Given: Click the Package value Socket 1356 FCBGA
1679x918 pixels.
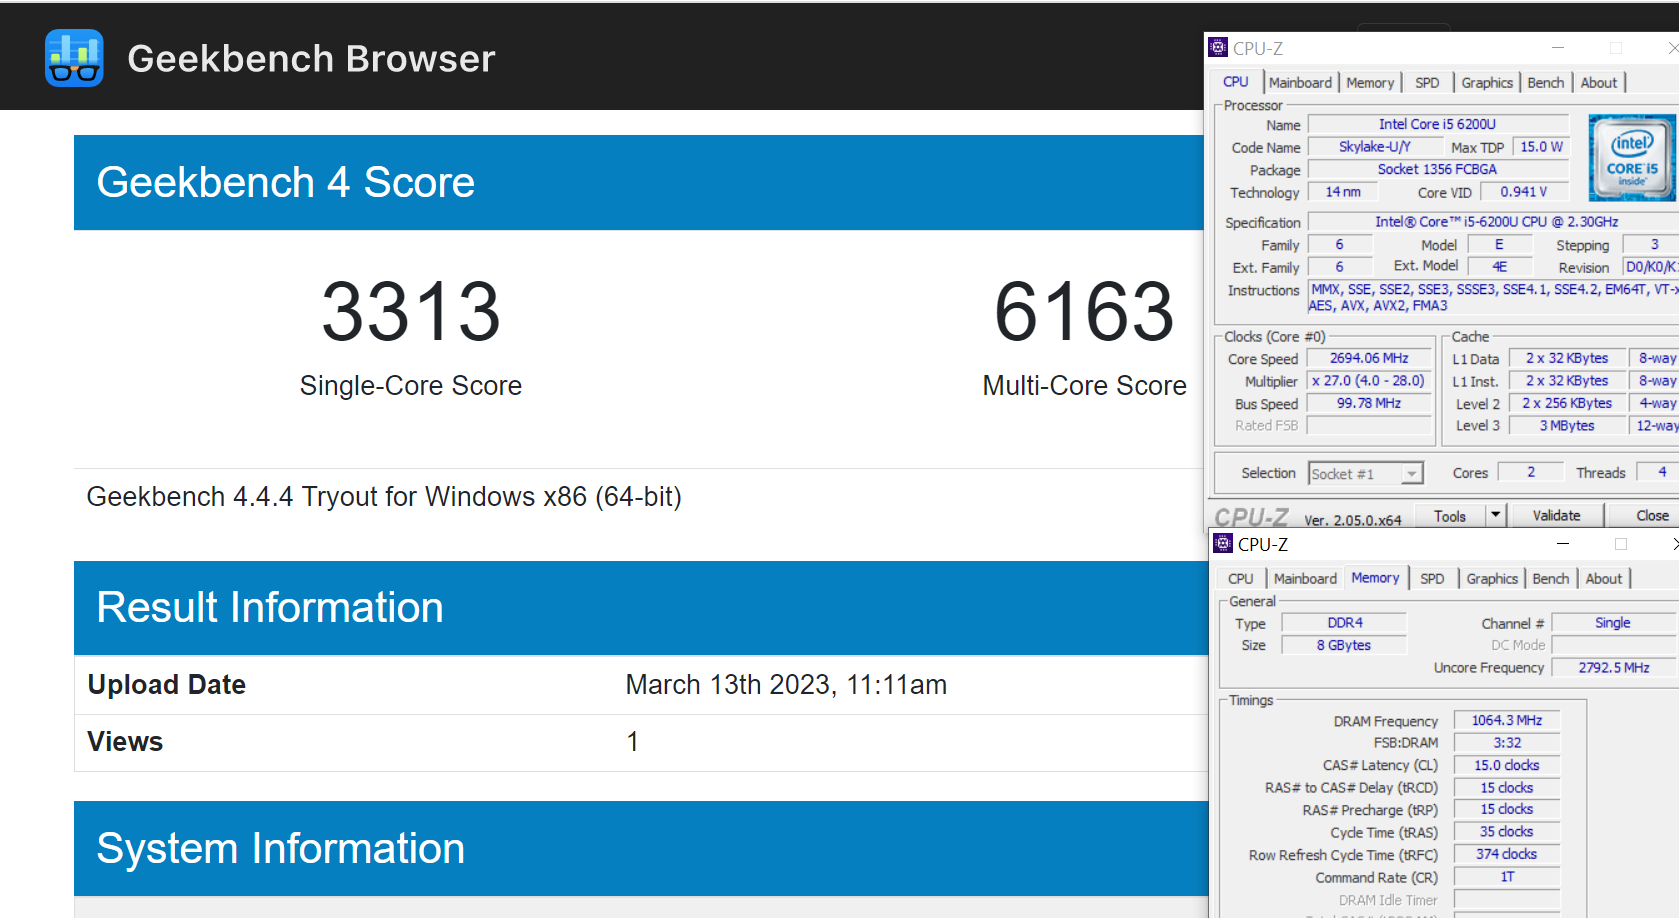Looking at the screenshot, I should 1437,170.
